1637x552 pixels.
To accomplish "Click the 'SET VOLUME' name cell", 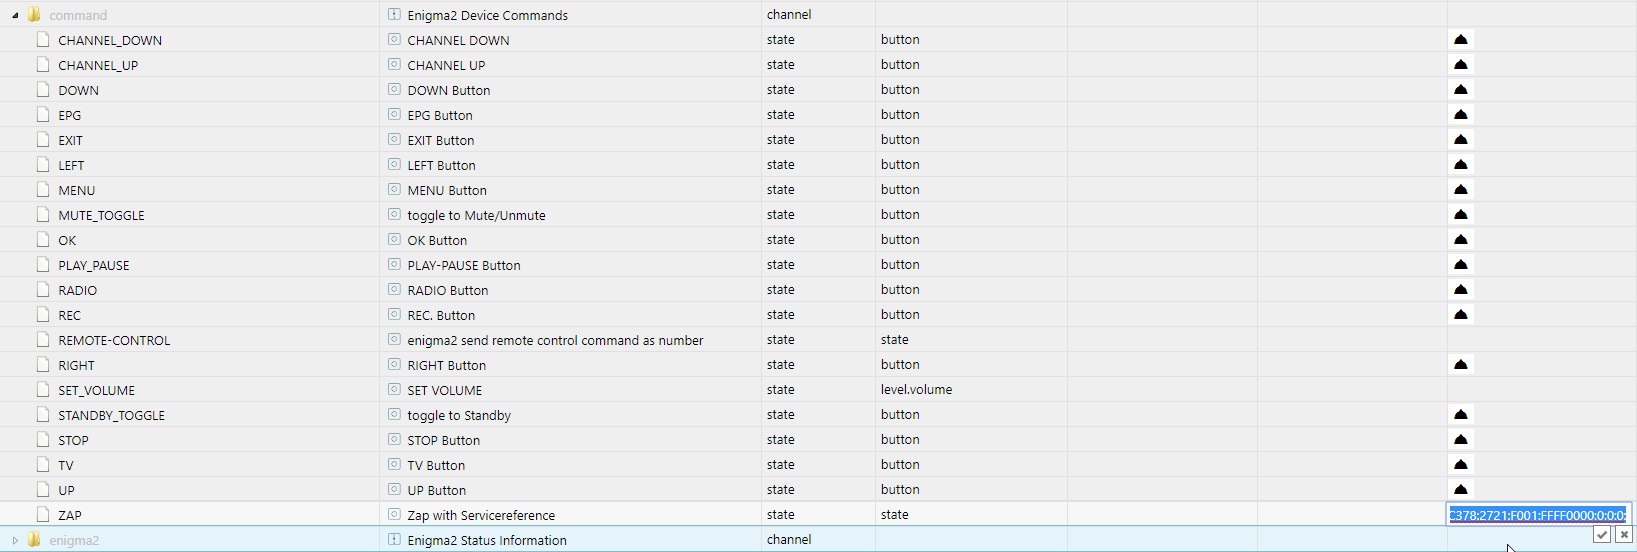I will tap(444, 390).
